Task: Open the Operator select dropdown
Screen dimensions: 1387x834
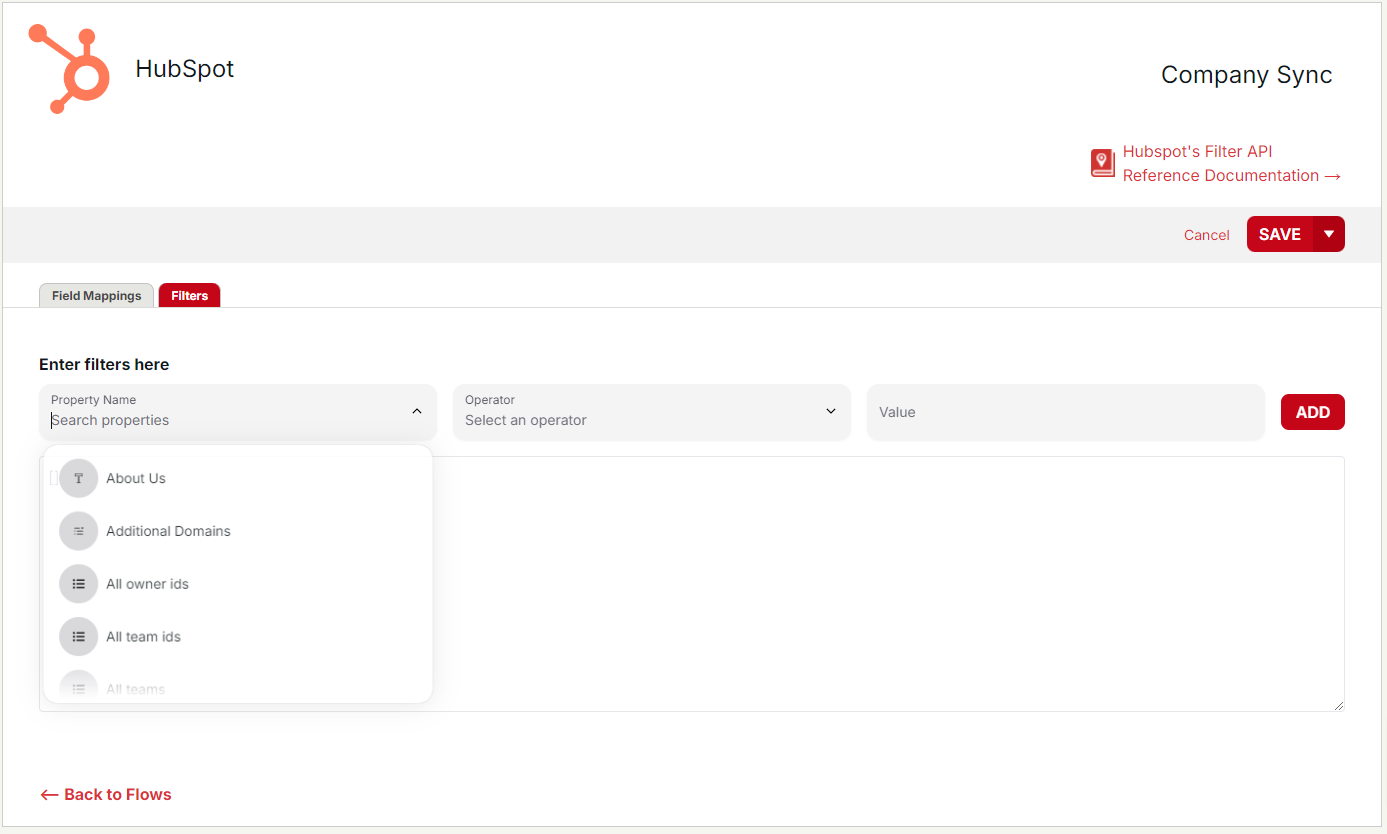Action: 652,412
